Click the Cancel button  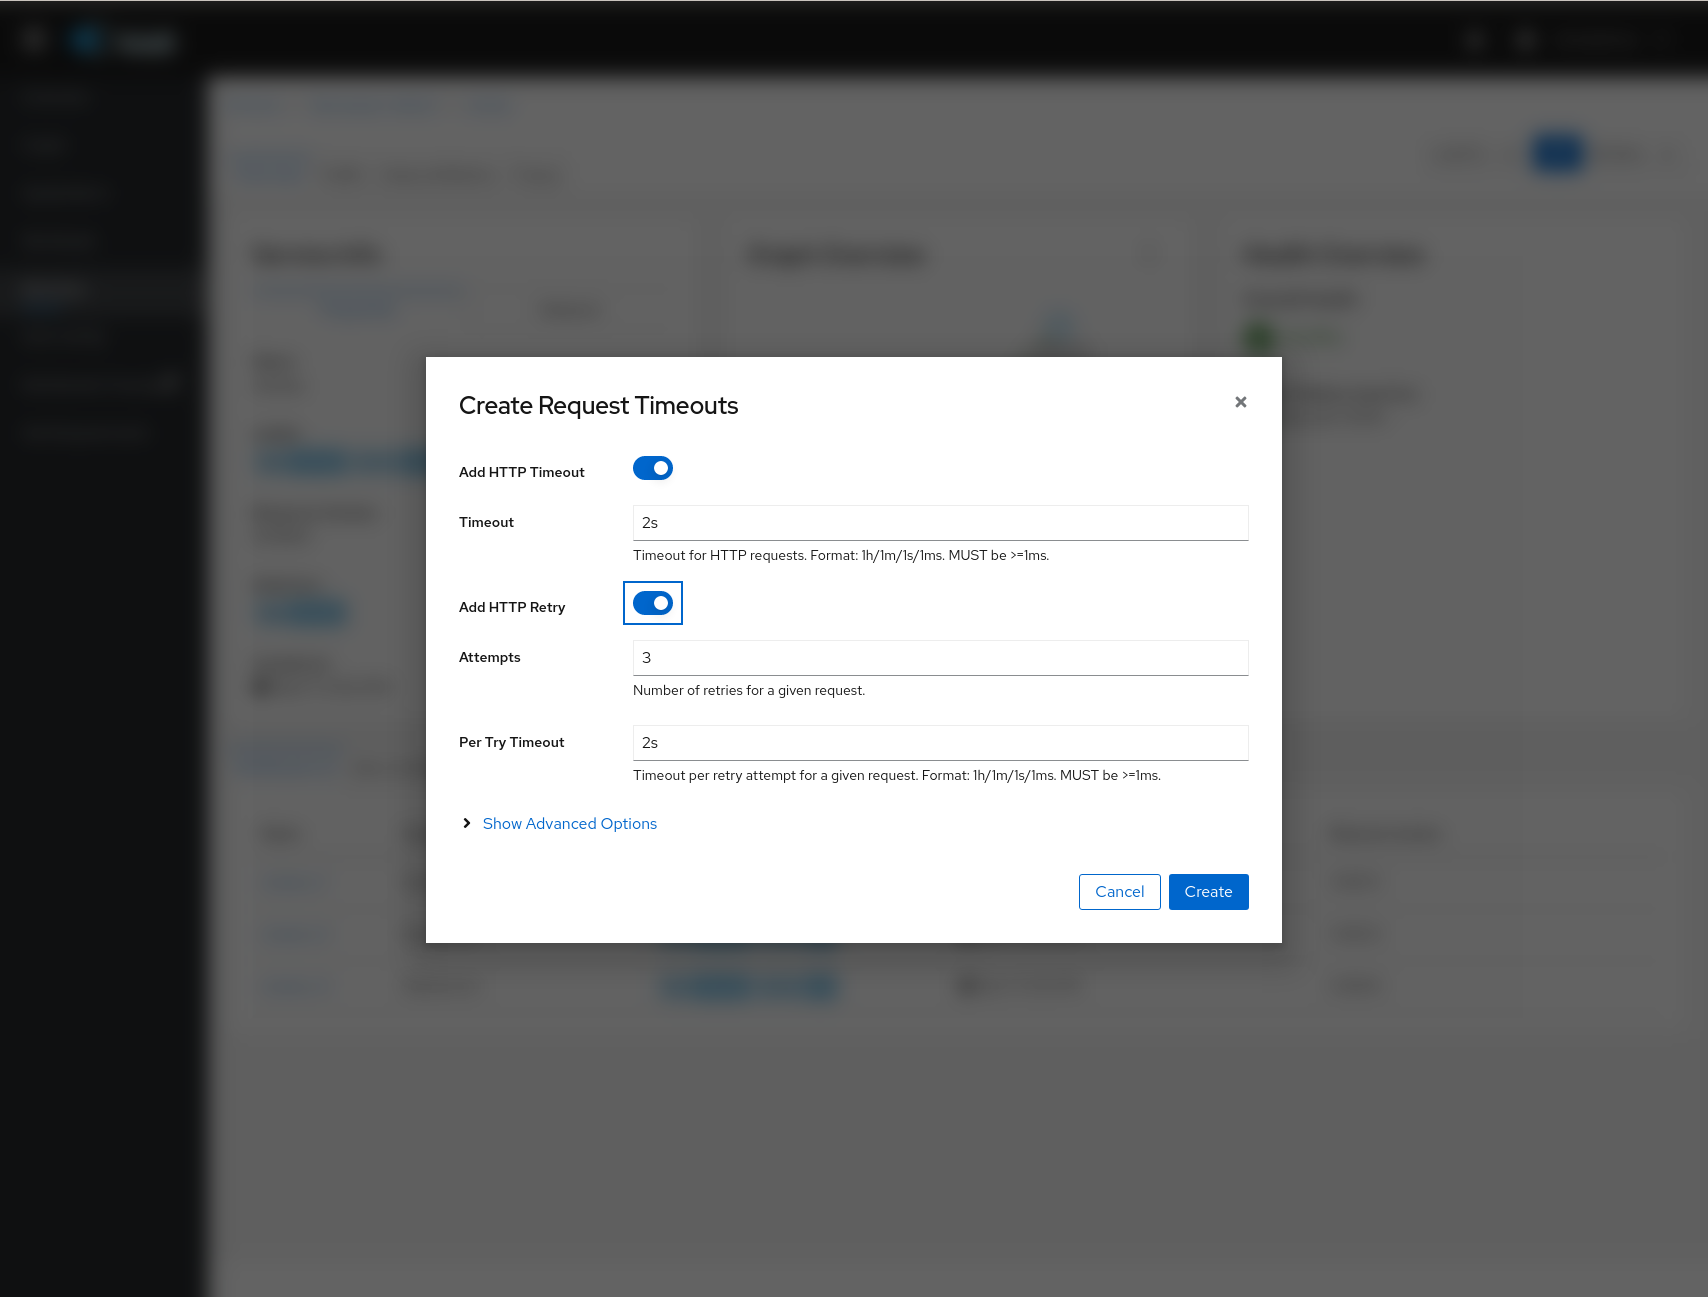[1119, 892]
